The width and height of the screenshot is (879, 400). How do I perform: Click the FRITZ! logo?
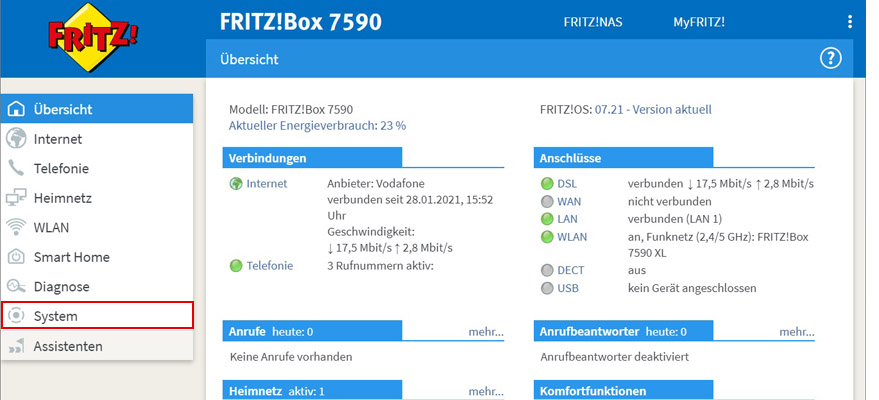tap(93, 39)
